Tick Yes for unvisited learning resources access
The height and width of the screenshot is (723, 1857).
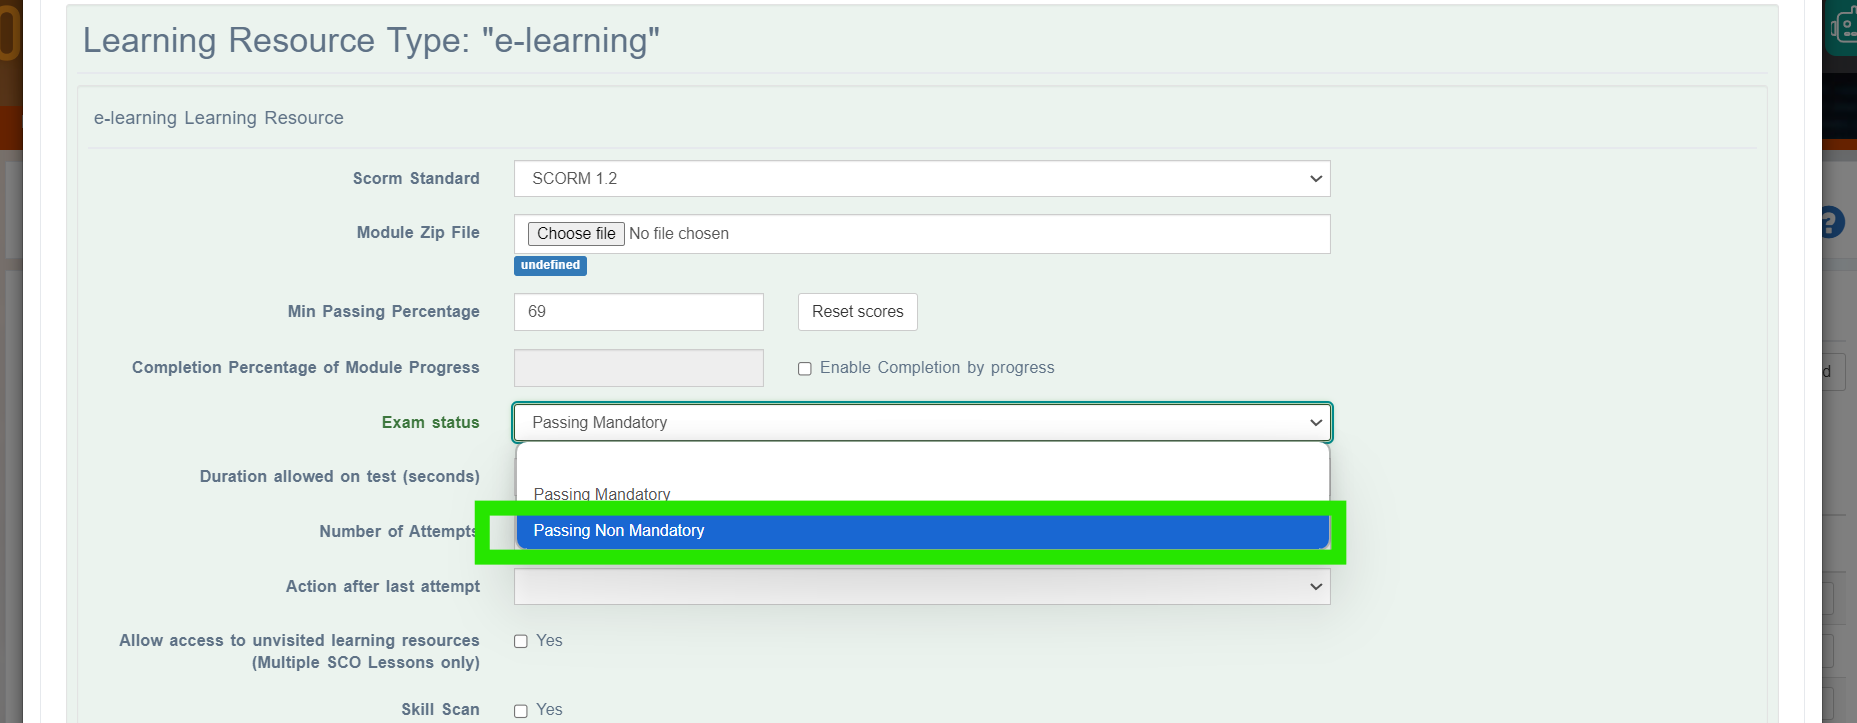tap(521, 641)
